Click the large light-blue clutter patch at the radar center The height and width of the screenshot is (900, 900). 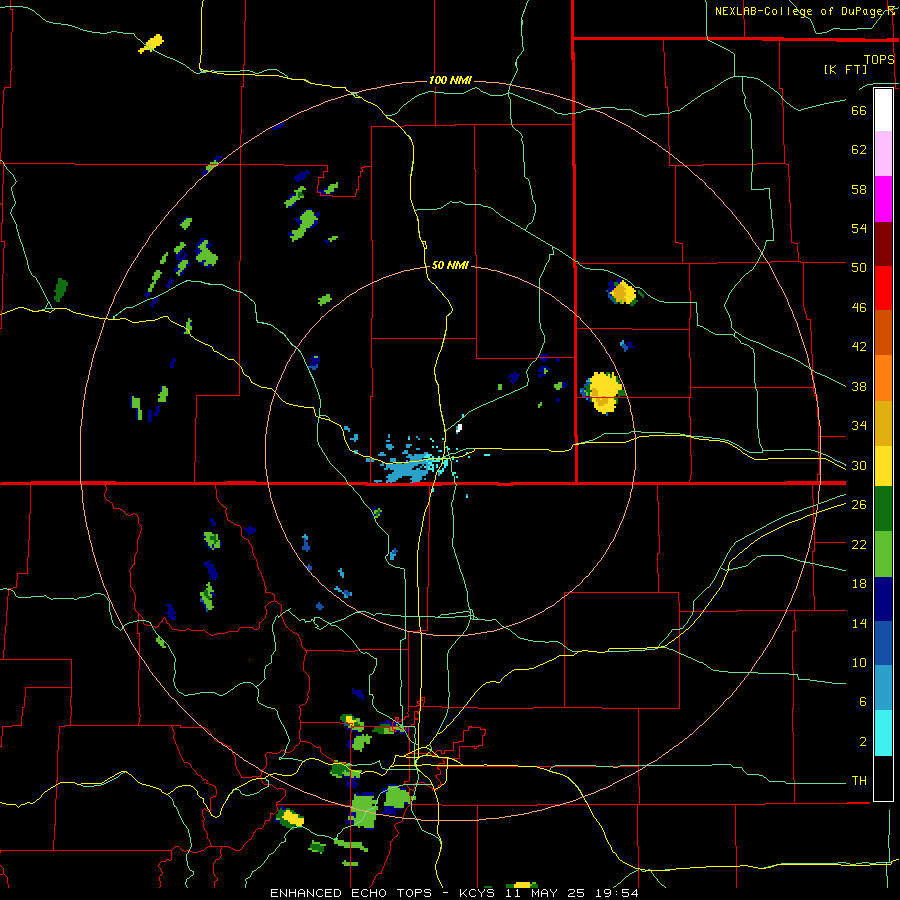click(x=407, y=467)
